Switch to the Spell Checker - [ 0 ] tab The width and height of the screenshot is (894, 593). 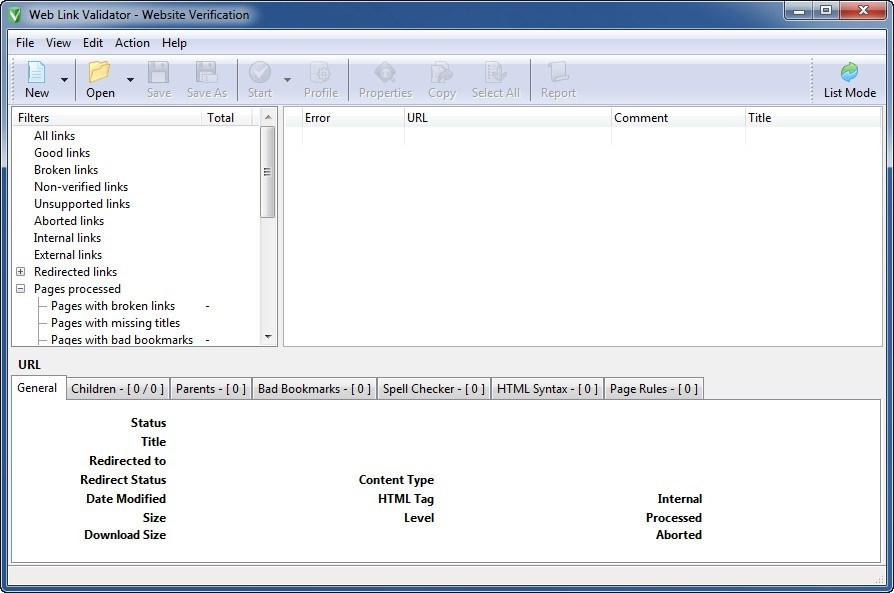pyautogui.click(x=434, y=389)
